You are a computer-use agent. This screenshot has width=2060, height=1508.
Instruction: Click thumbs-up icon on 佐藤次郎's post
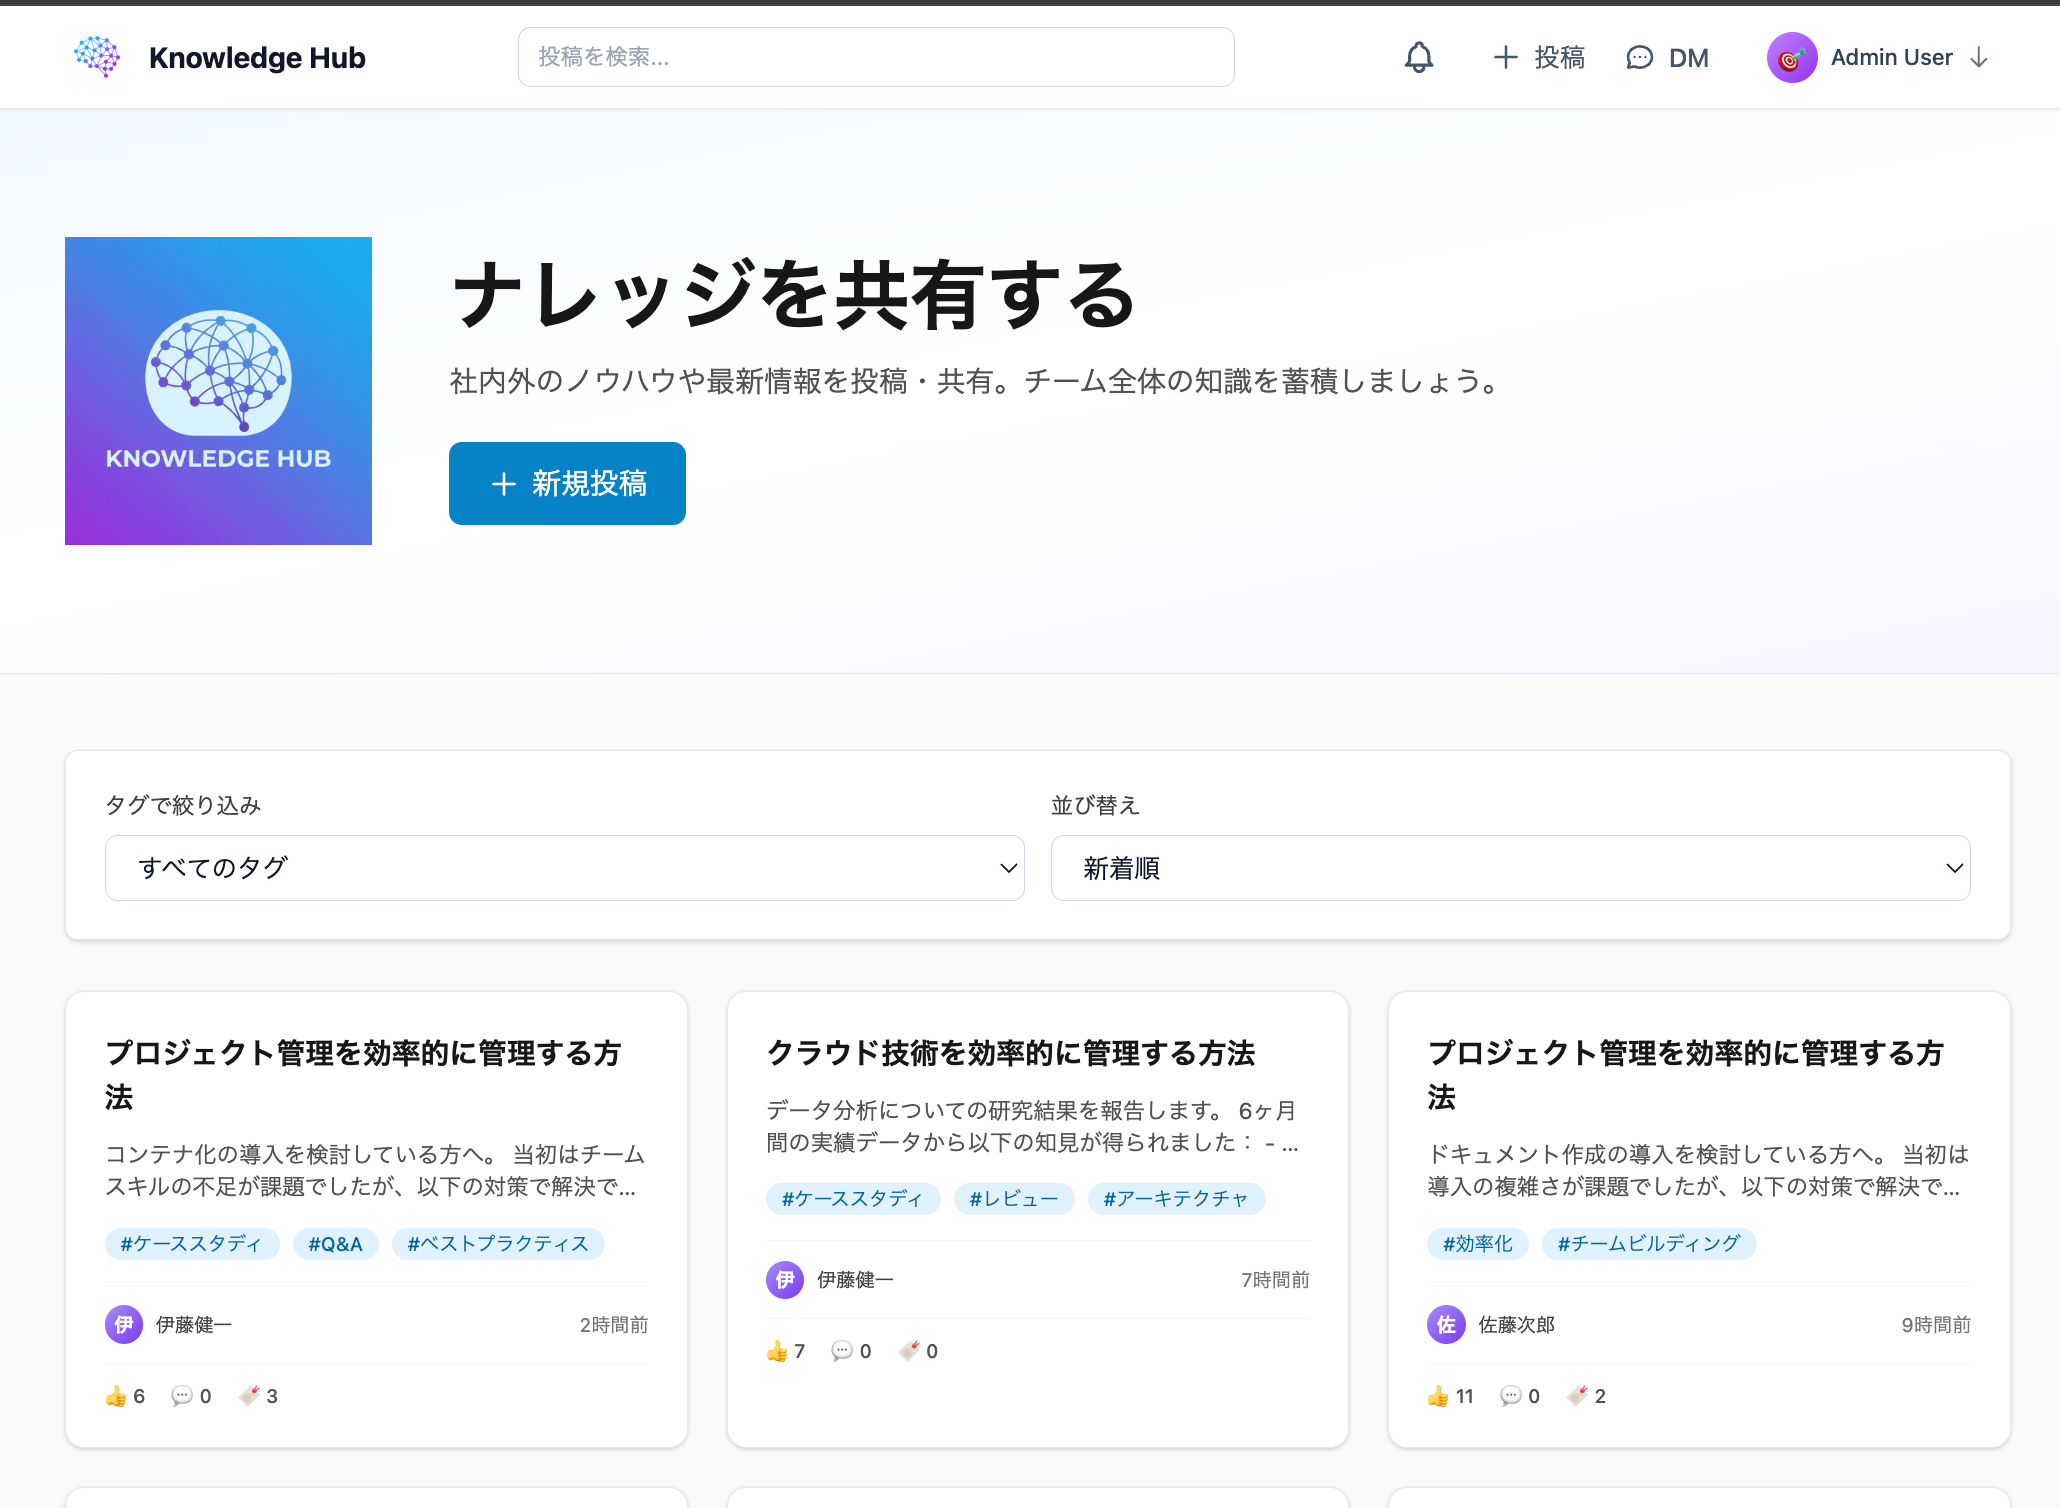coord(1438,1396)
